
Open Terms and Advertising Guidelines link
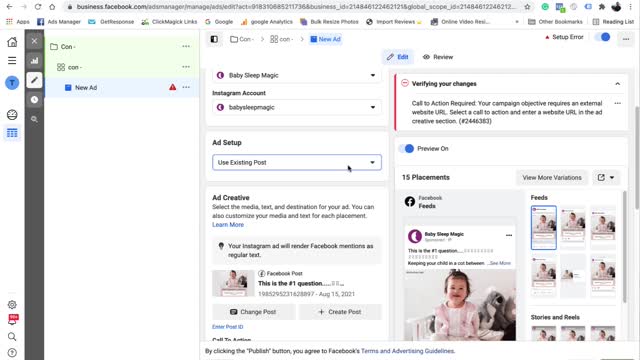pyautogui.click(x=407, y=351)
